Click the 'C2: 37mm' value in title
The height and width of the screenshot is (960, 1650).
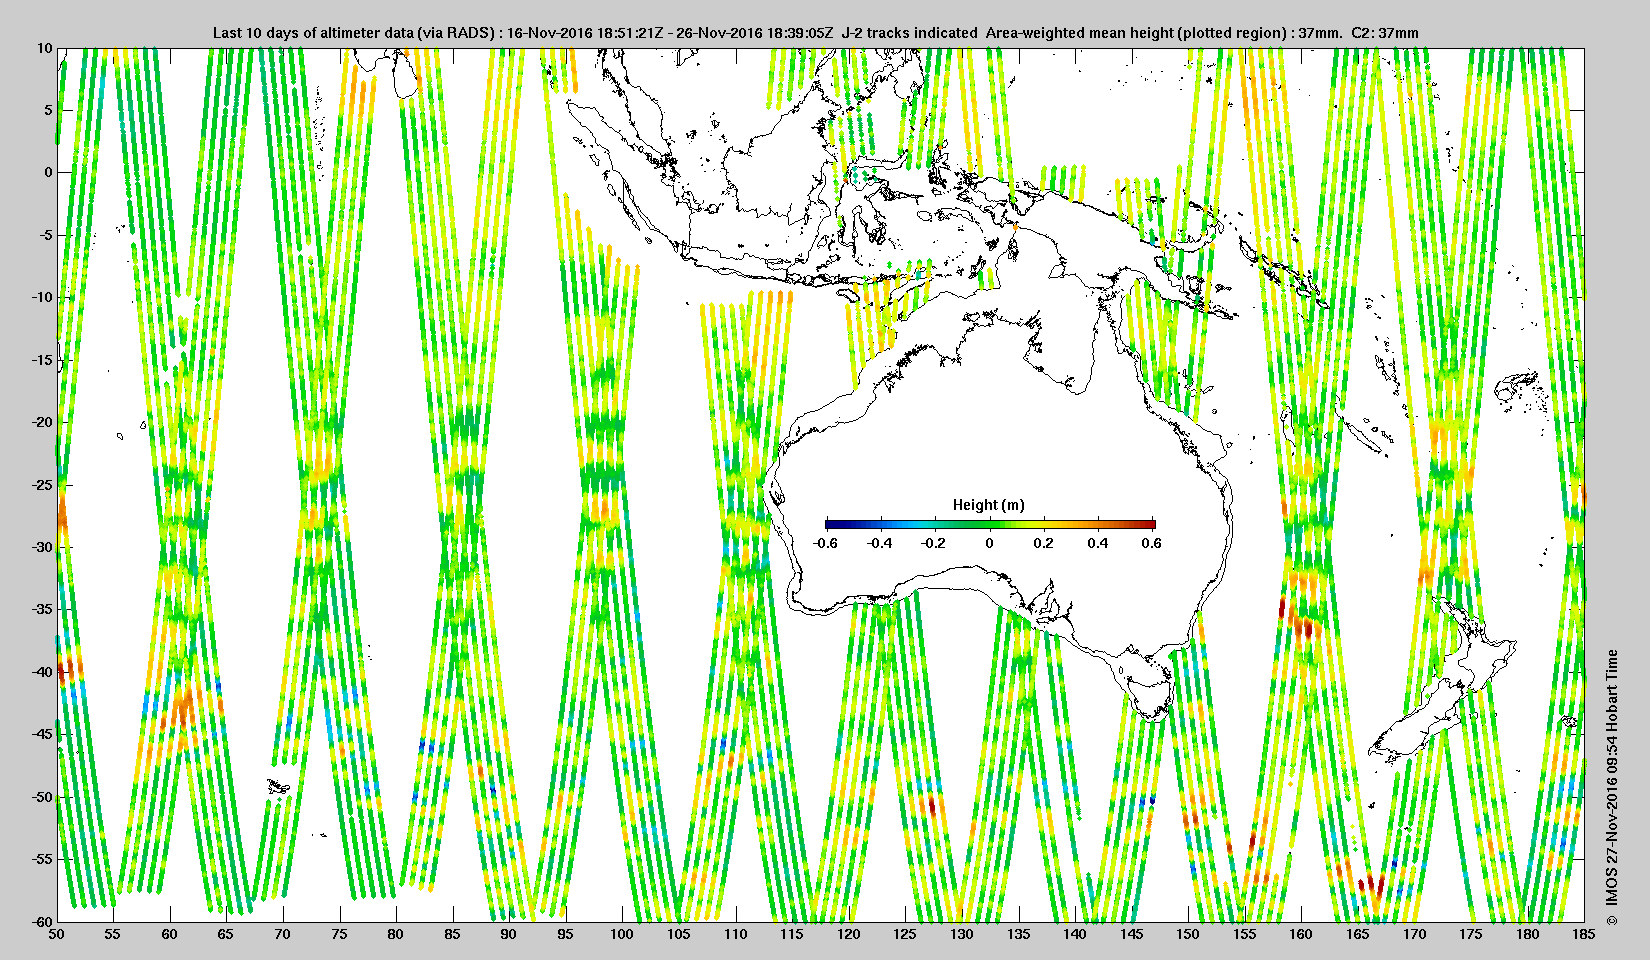coord(1385,33)
